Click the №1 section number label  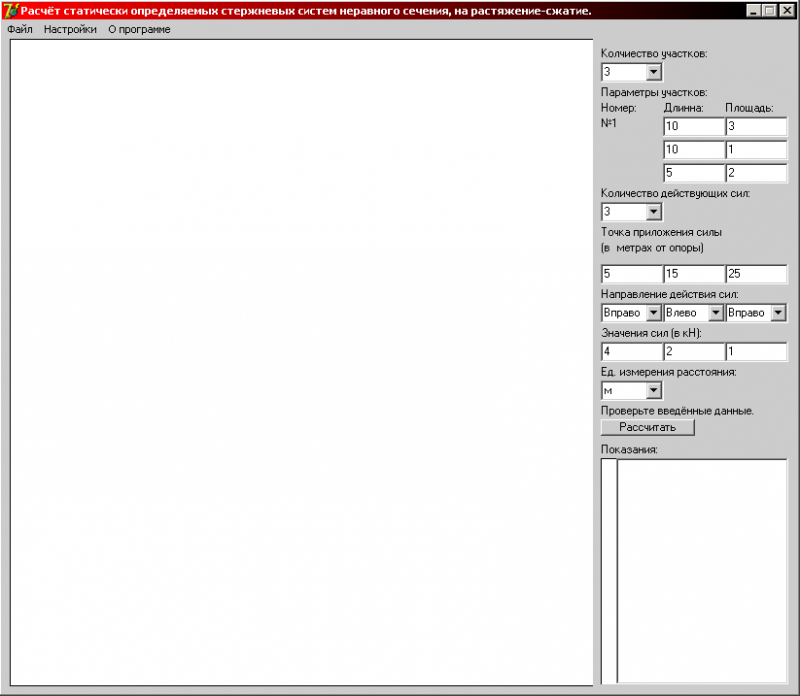(x=609, y=123)
